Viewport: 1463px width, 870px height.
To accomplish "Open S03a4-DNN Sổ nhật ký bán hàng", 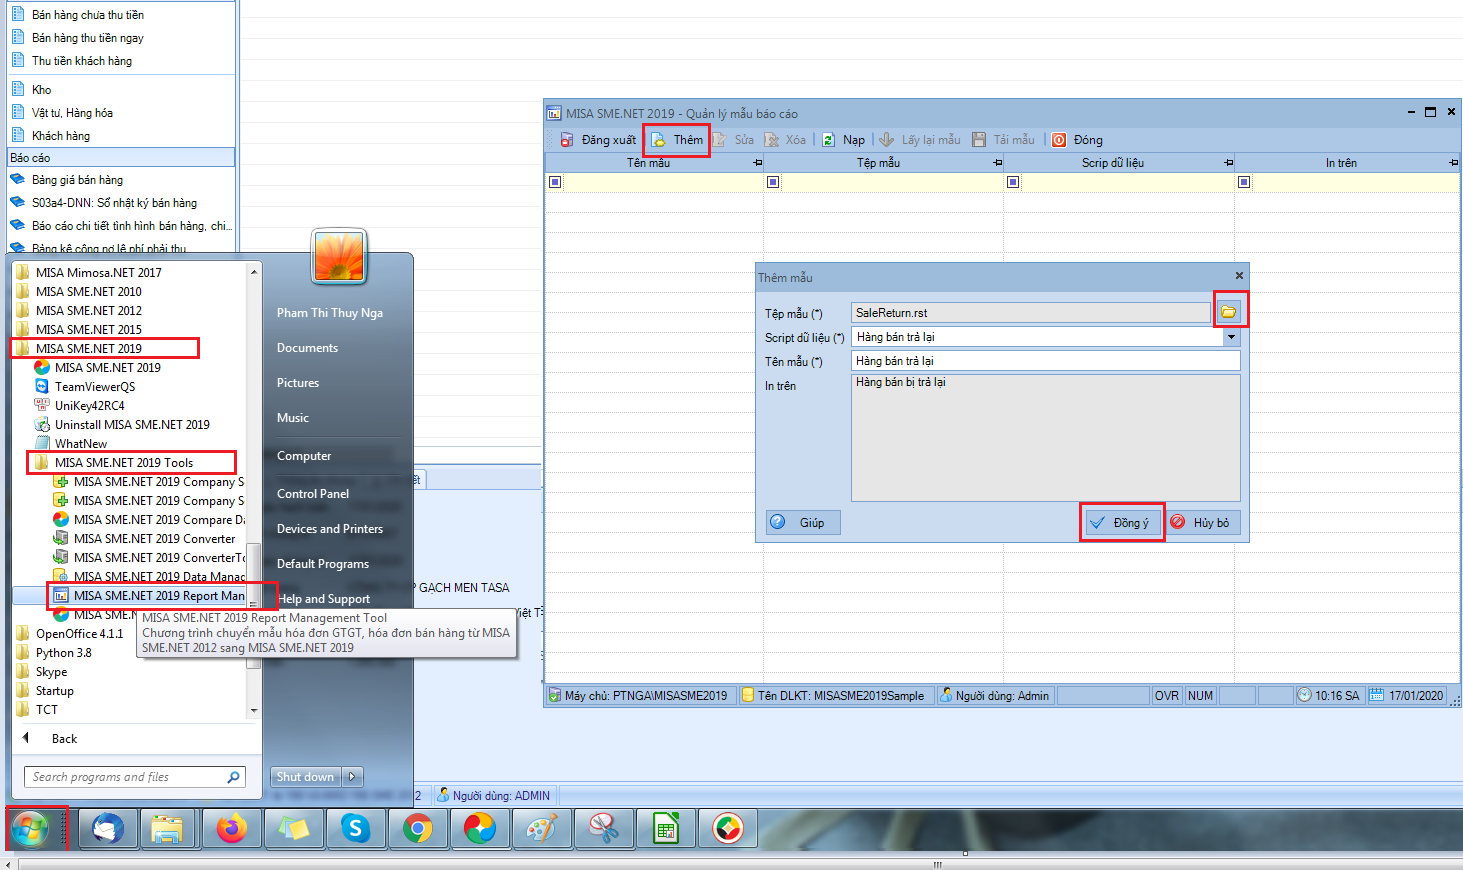I will 114,203.
